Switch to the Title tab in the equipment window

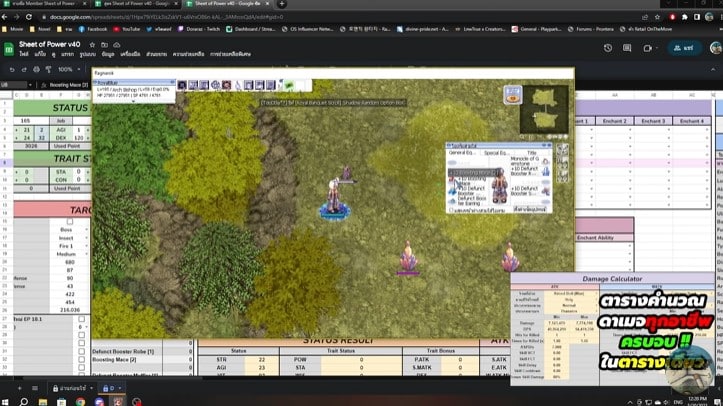532,153
